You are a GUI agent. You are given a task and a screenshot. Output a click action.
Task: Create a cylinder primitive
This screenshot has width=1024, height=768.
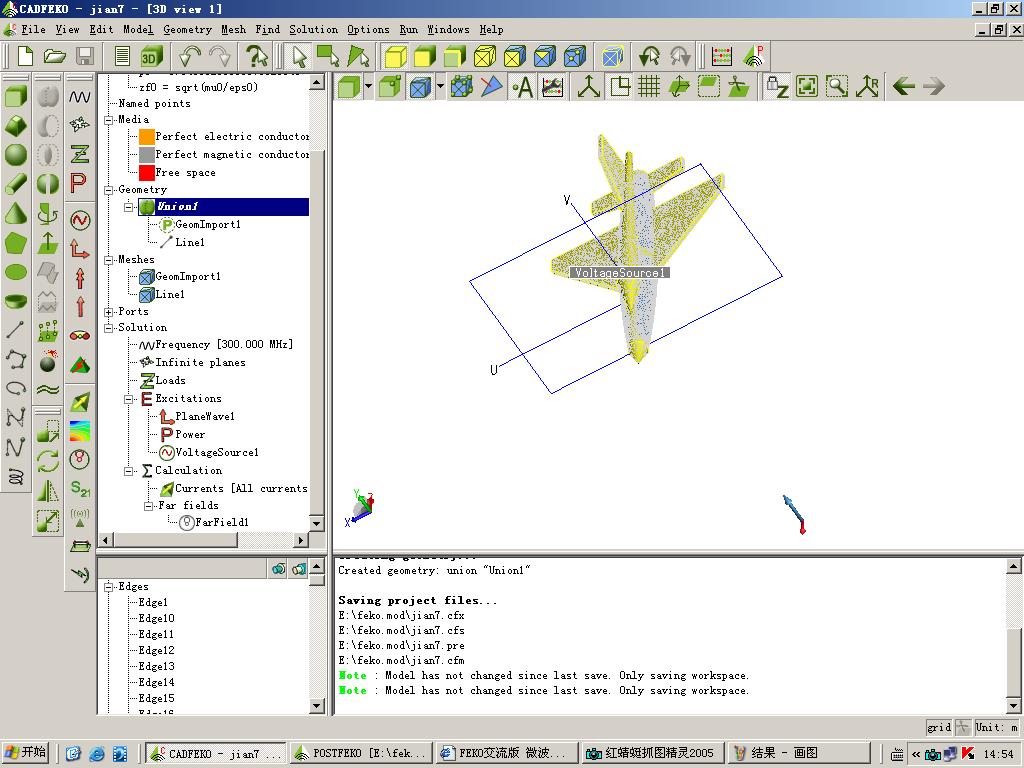[x=16, y=184]
